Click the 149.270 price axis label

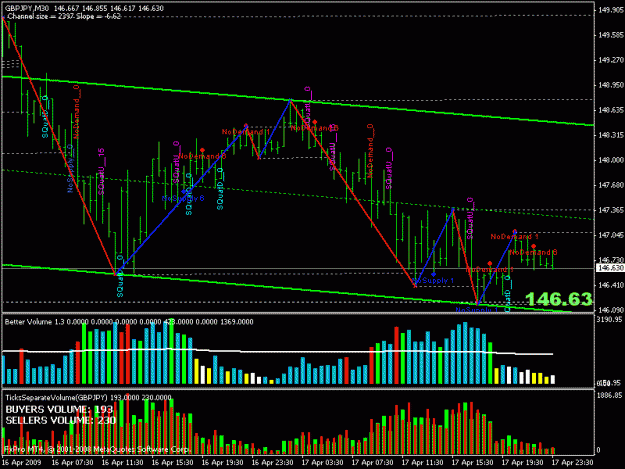[610, 60]
